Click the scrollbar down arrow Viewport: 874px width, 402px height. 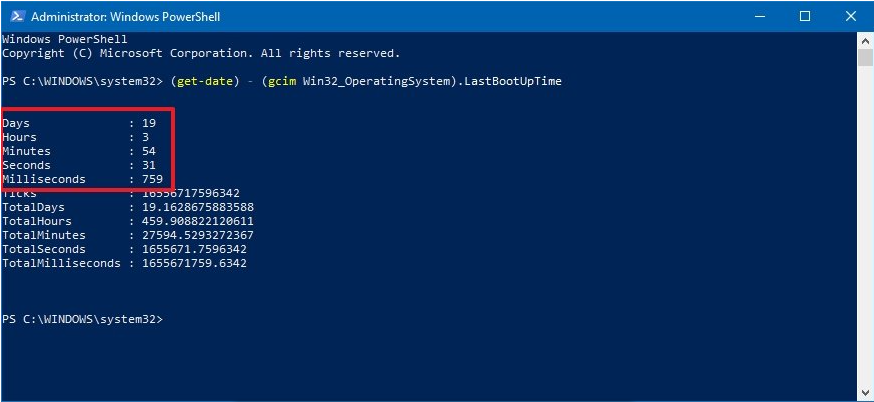coord(866,393)
